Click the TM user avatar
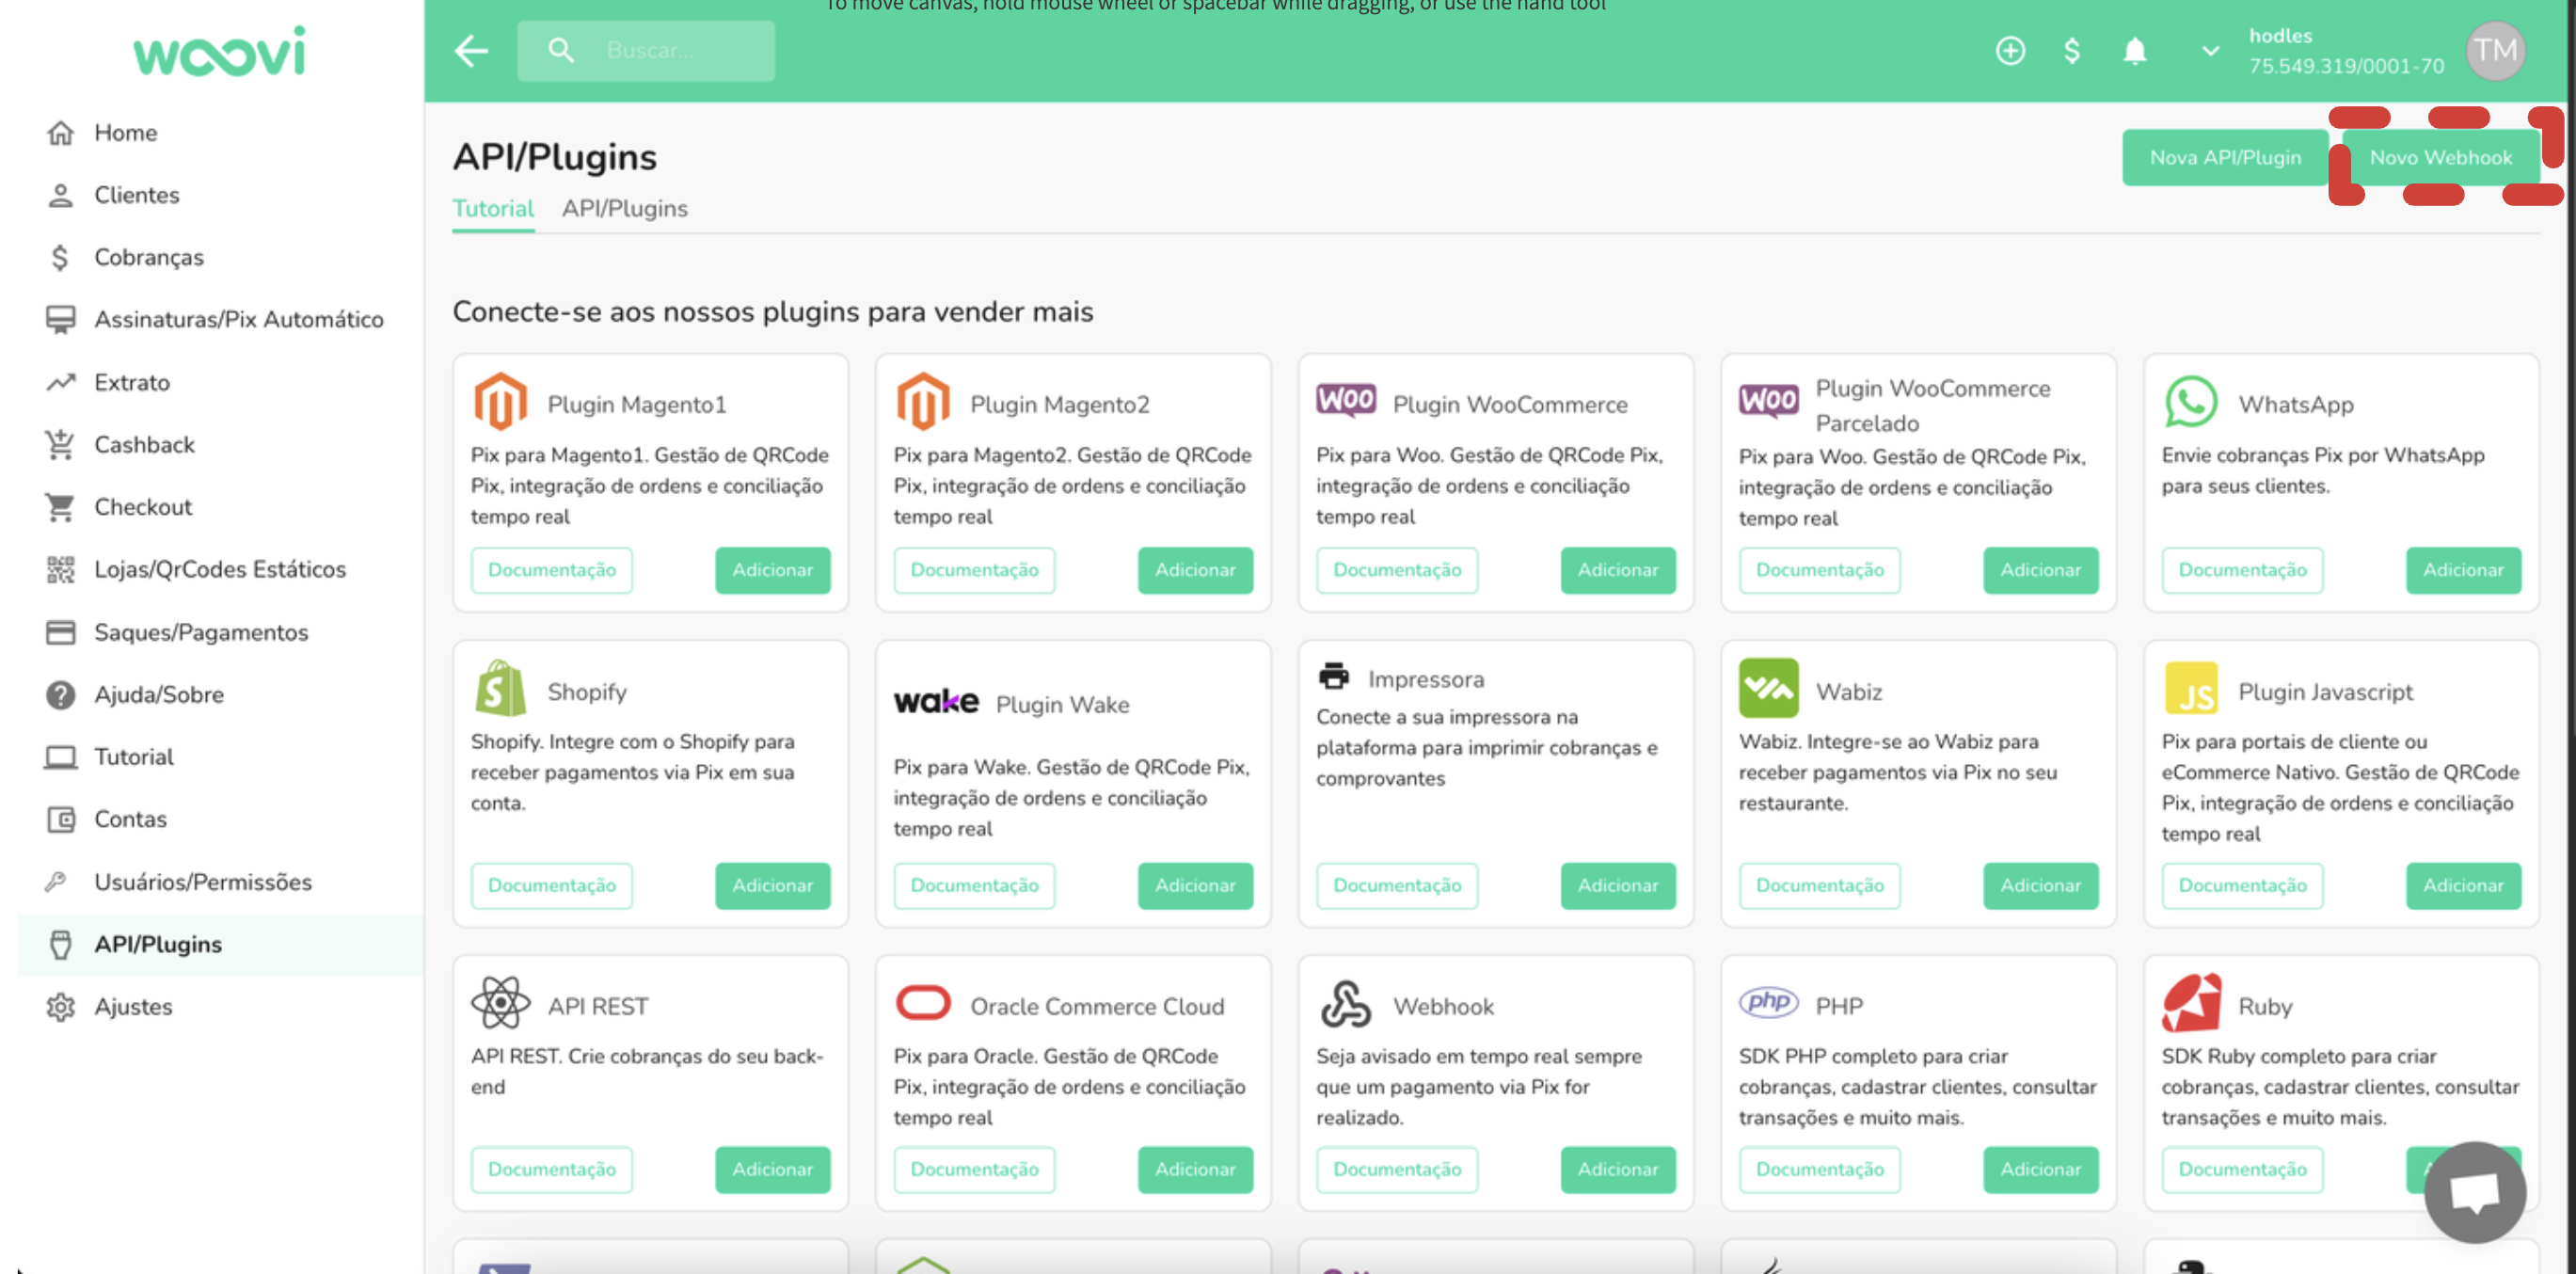This screenshot has width=2576, height=1274. click(2495, 51)
